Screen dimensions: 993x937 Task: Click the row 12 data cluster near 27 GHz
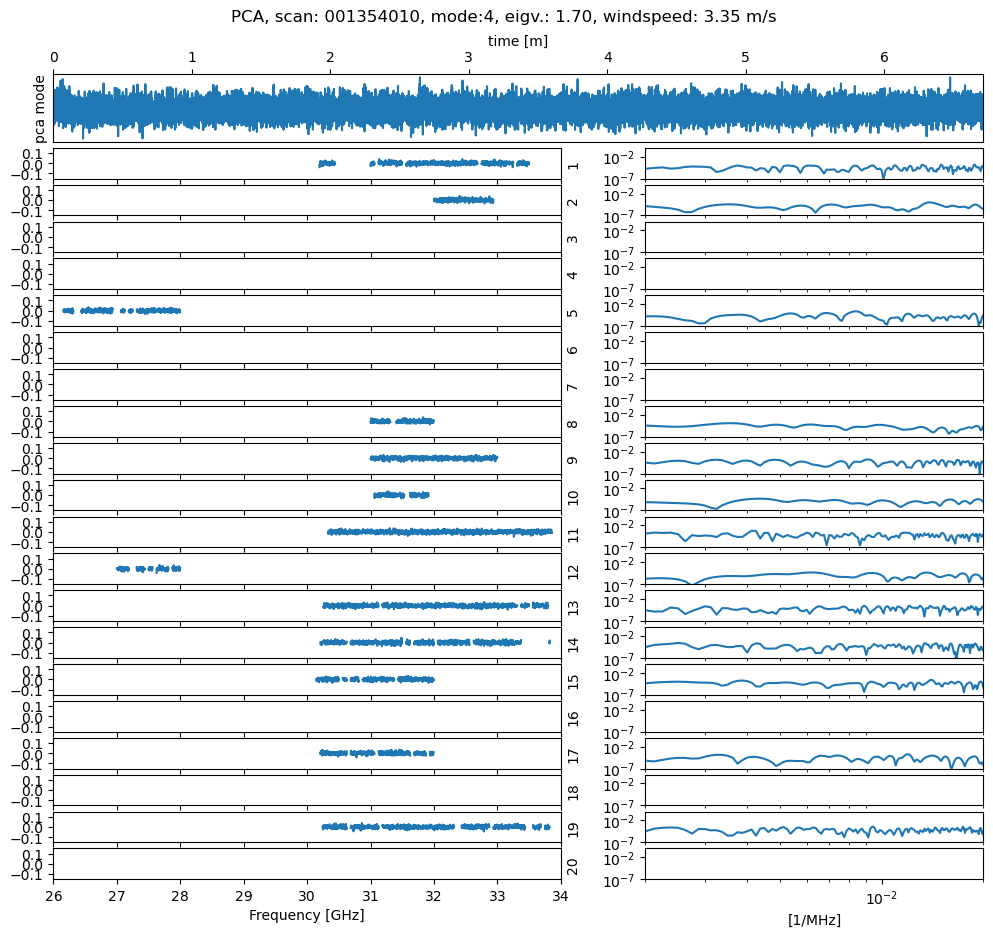(149, 568)
